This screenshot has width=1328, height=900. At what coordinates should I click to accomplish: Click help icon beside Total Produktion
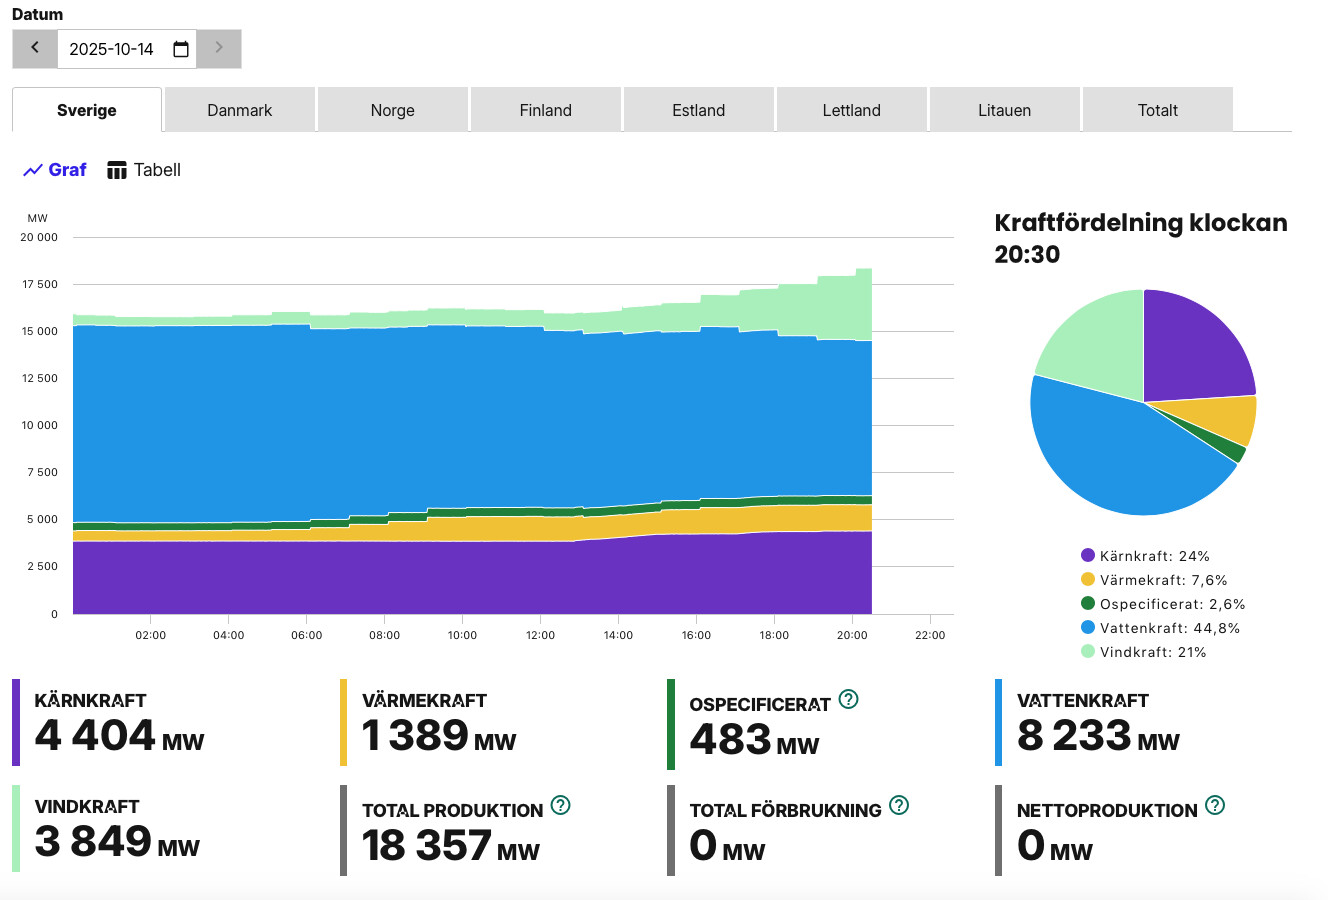560,805
